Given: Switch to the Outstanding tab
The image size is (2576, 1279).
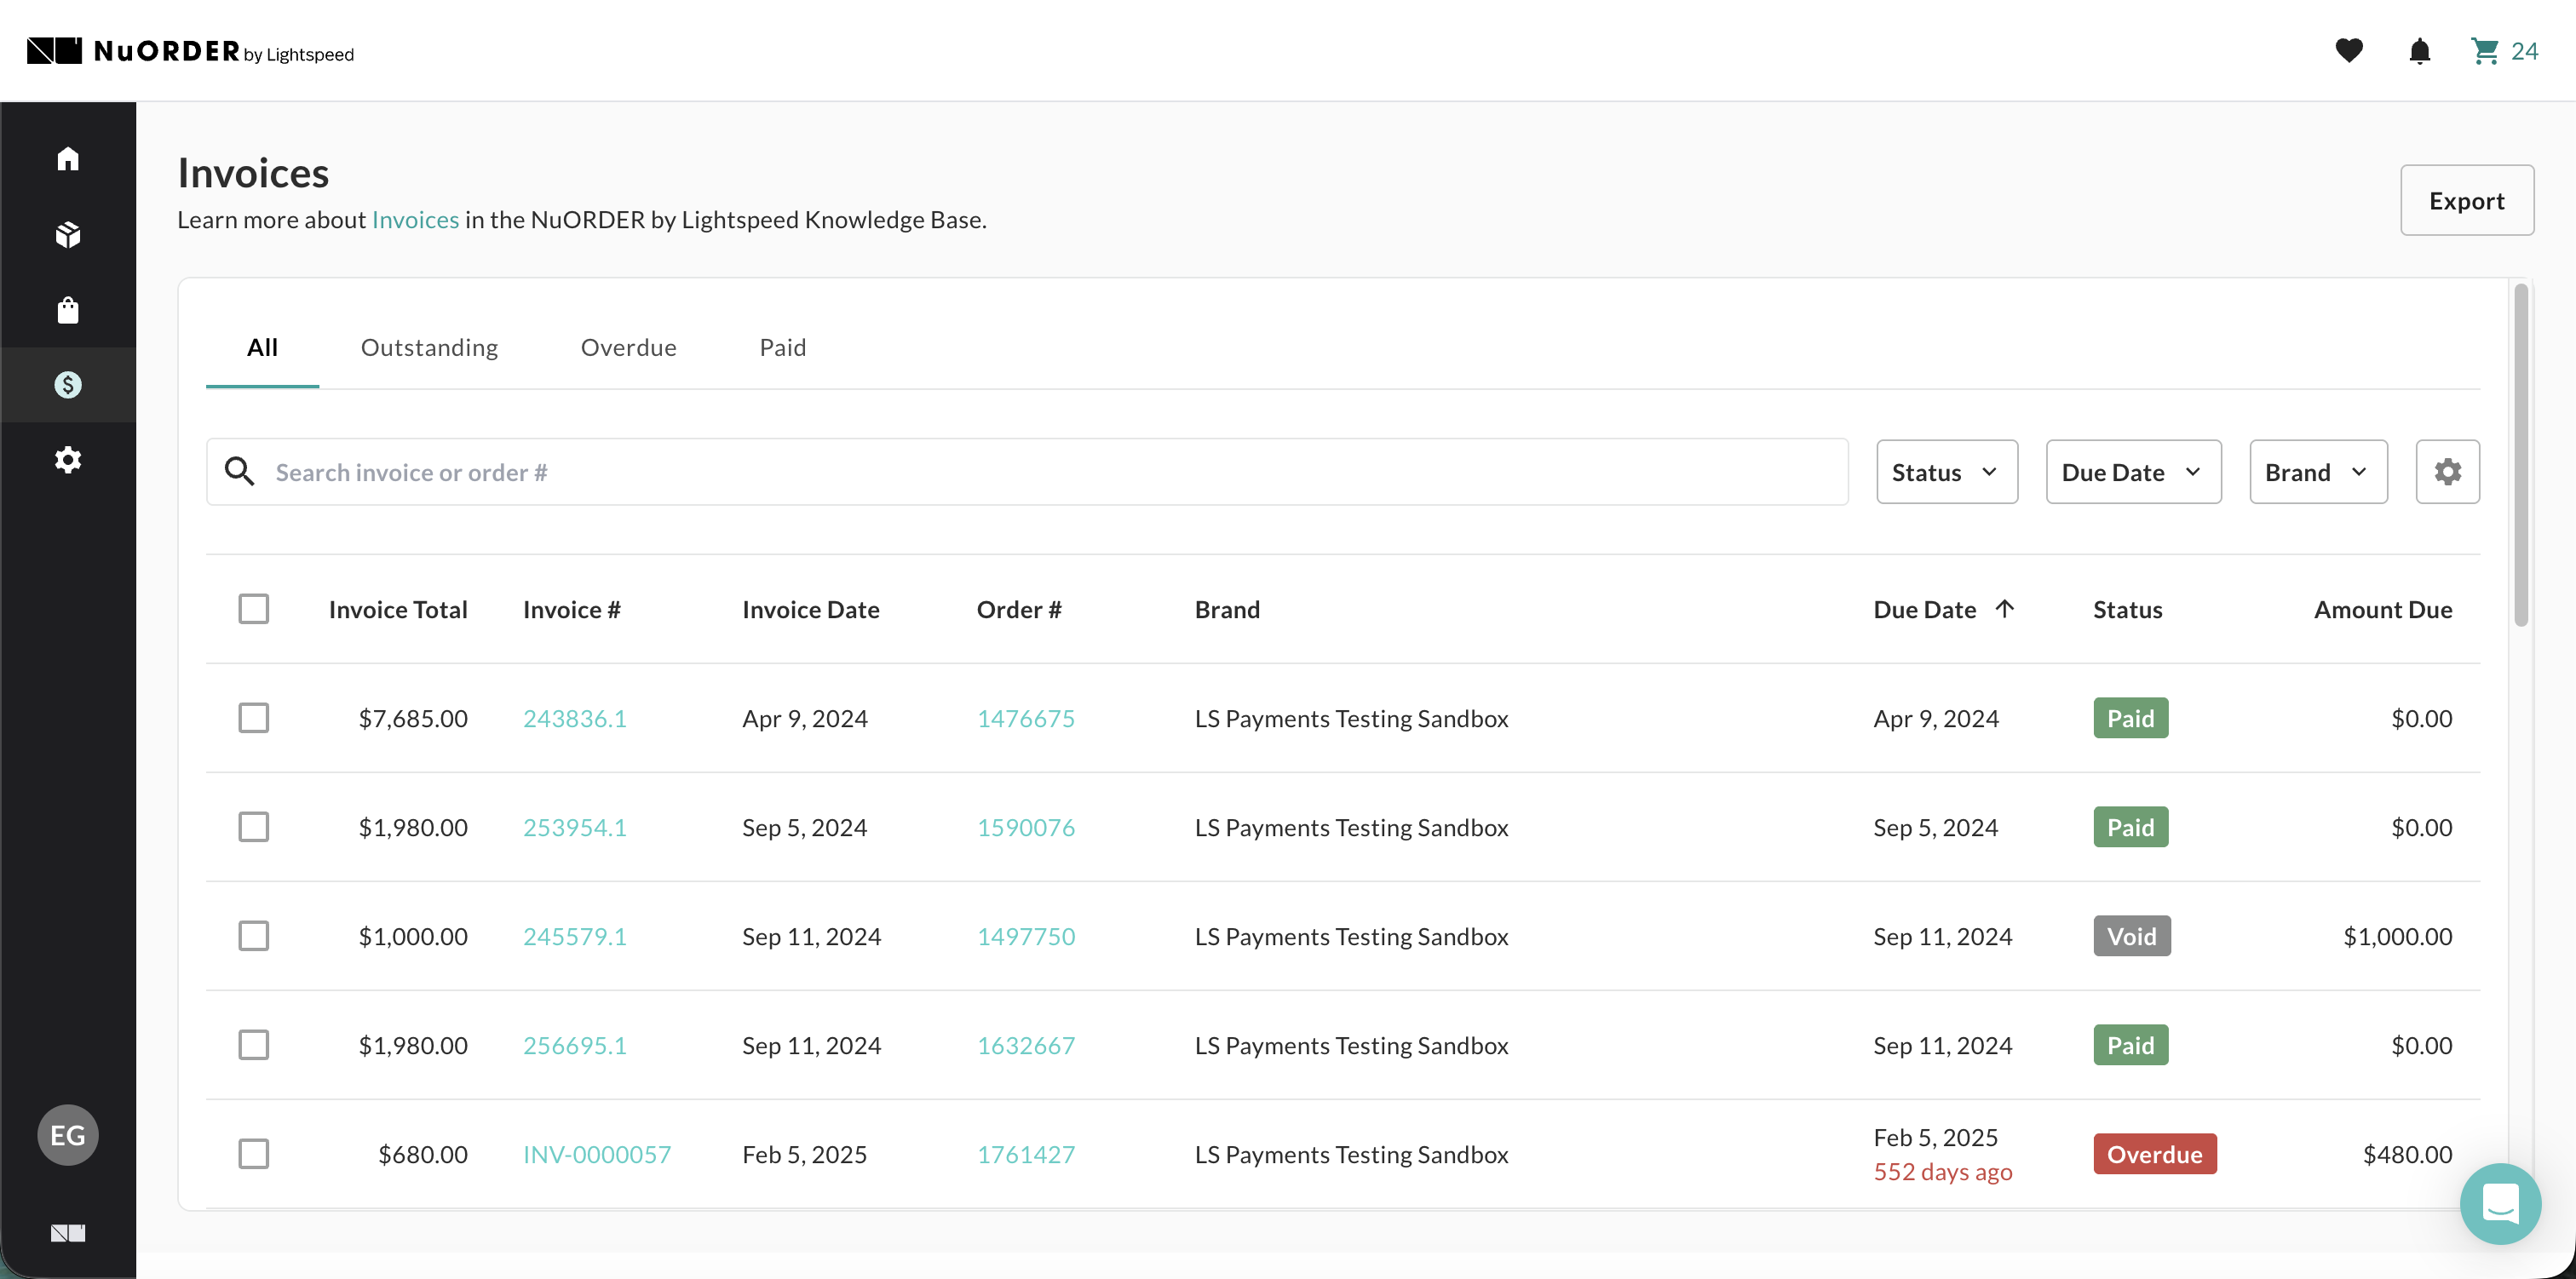Looking at the screenshot, I should tap(429, 348).
